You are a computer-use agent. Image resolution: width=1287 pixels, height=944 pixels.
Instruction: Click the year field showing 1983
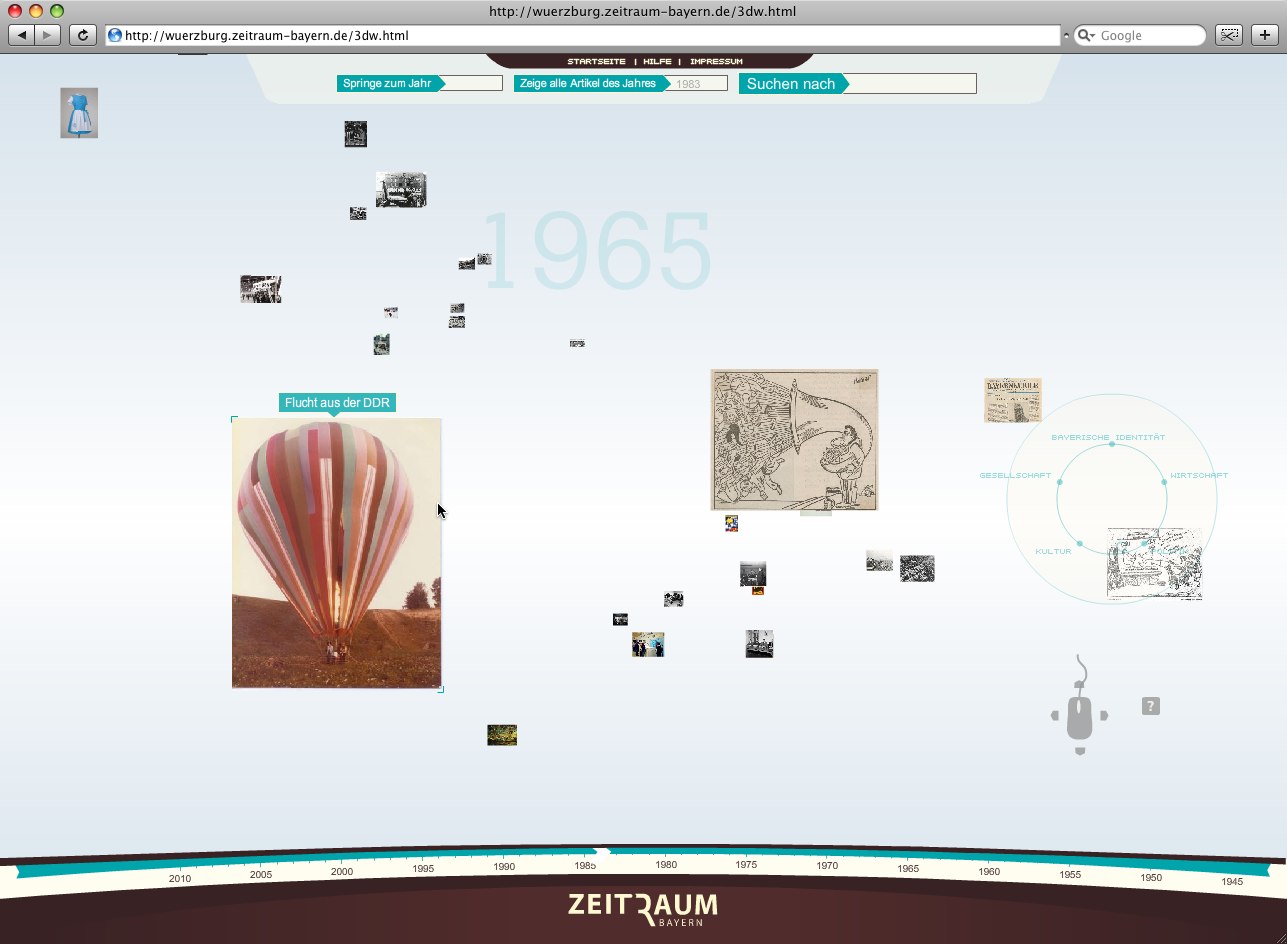[x=699, y=84]
